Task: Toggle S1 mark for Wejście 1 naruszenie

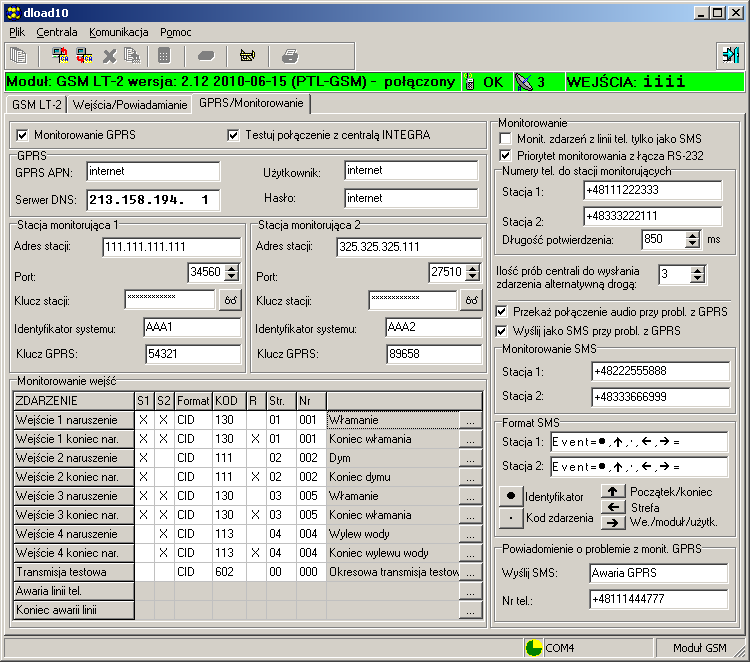Action: click(143, 420)
